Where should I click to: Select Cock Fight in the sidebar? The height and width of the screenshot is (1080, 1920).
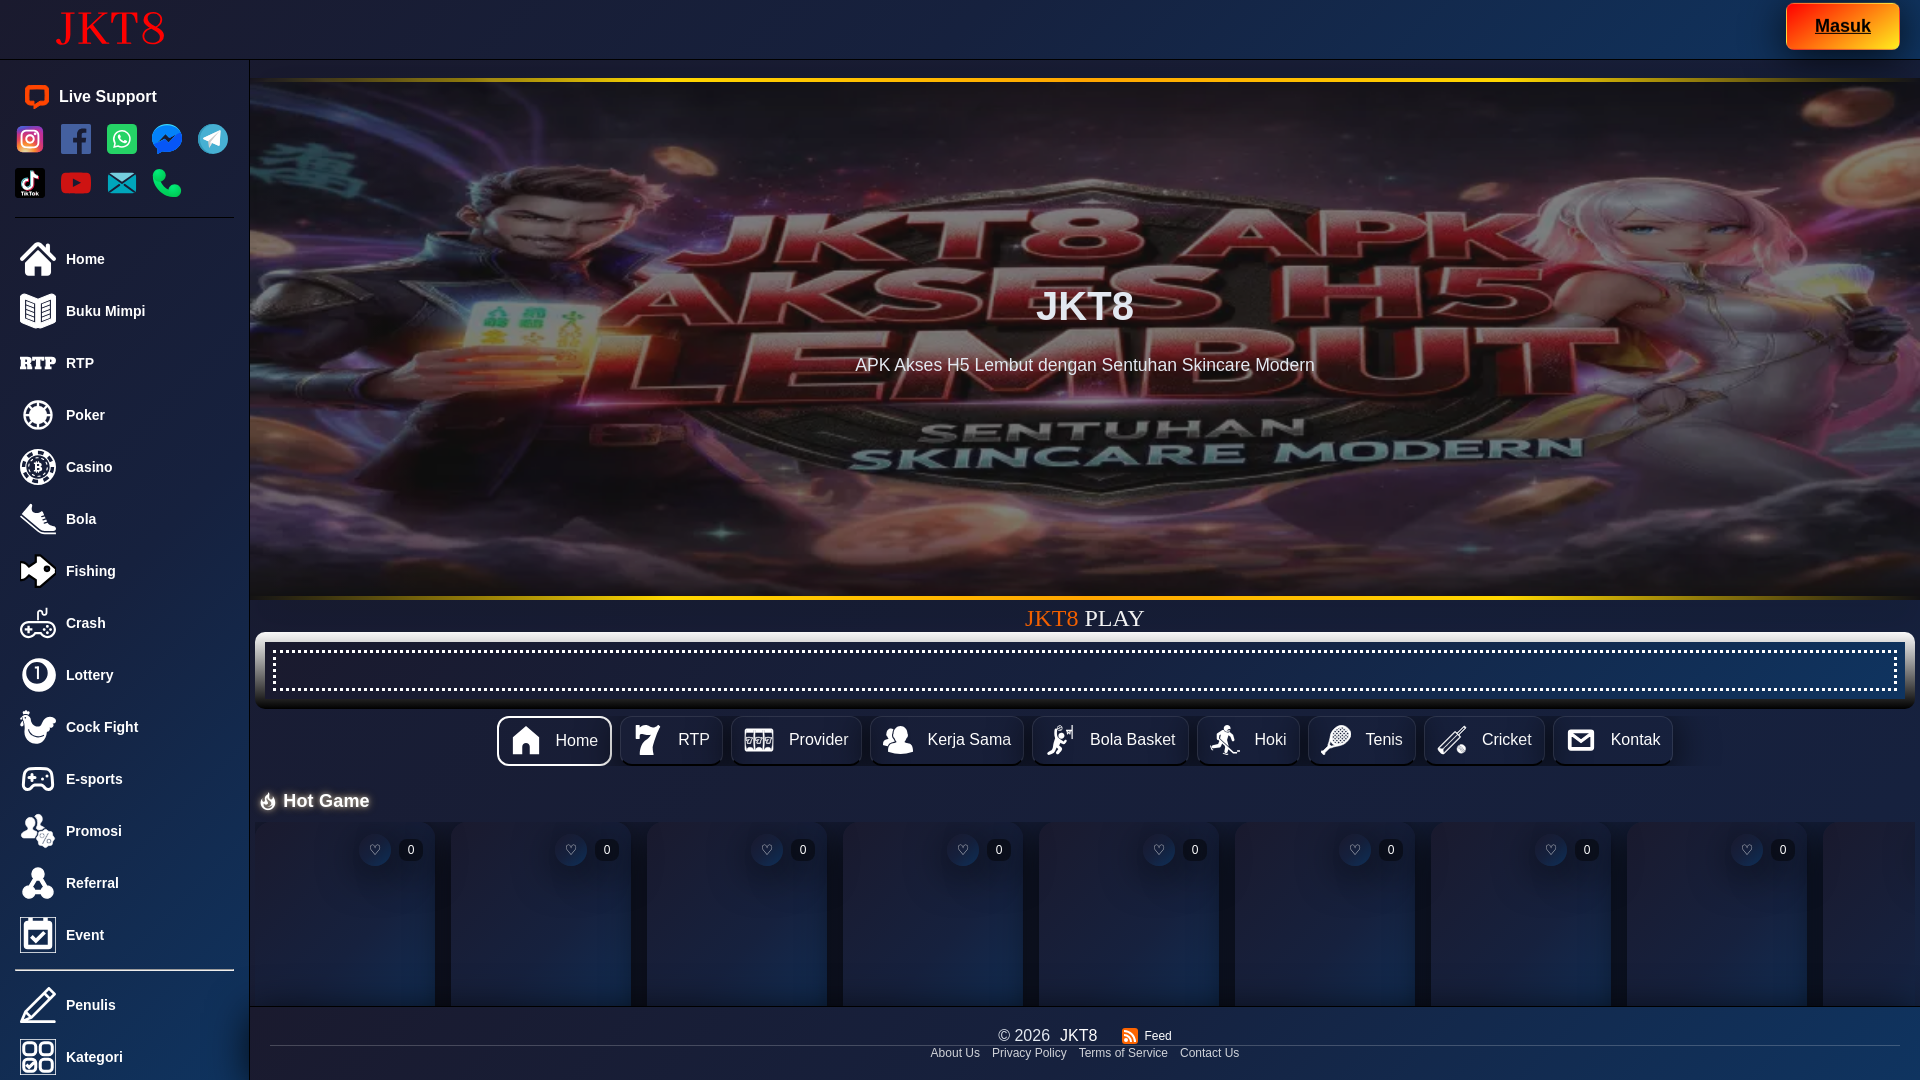click(x=124, y=727)
